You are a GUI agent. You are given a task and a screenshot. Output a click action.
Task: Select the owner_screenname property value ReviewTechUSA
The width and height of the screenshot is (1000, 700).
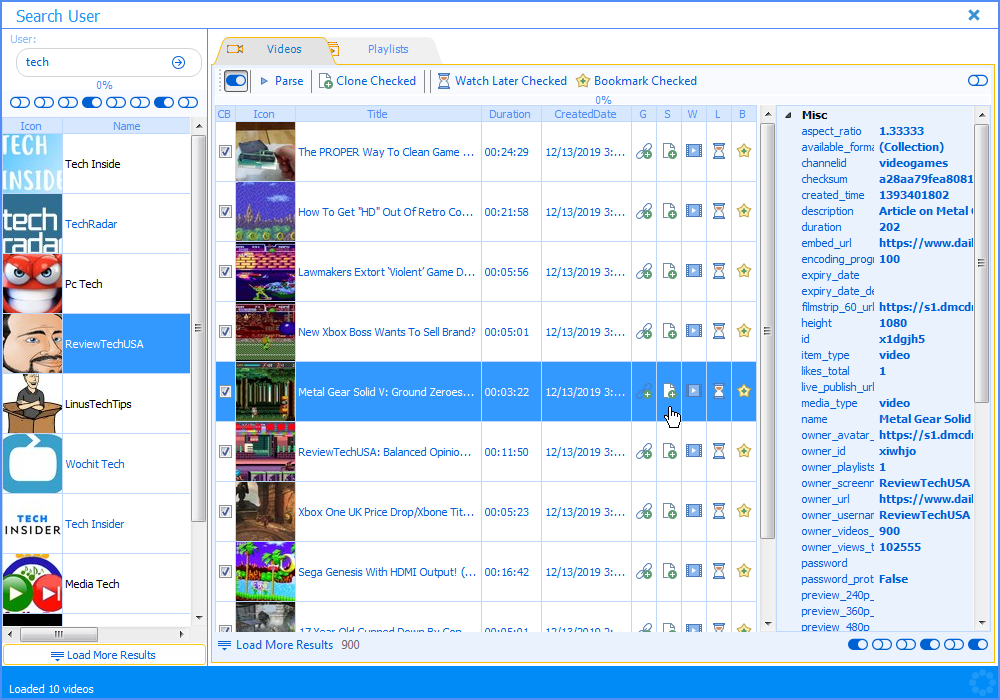pos(924,483)
